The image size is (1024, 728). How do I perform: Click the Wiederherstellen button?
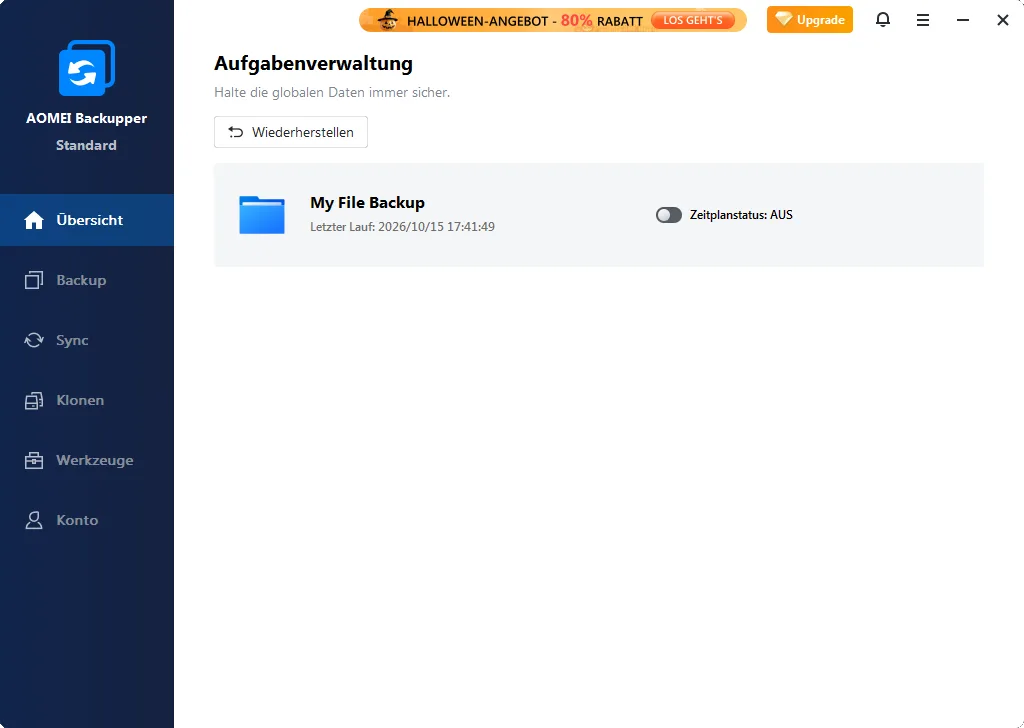[291, 132]
